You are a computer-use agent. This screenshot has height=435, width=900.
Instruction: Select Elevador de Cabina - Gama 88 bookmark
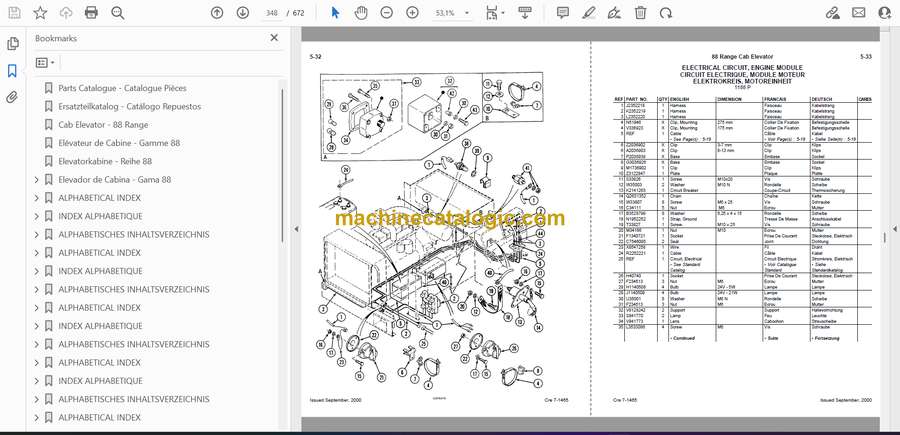115,180
